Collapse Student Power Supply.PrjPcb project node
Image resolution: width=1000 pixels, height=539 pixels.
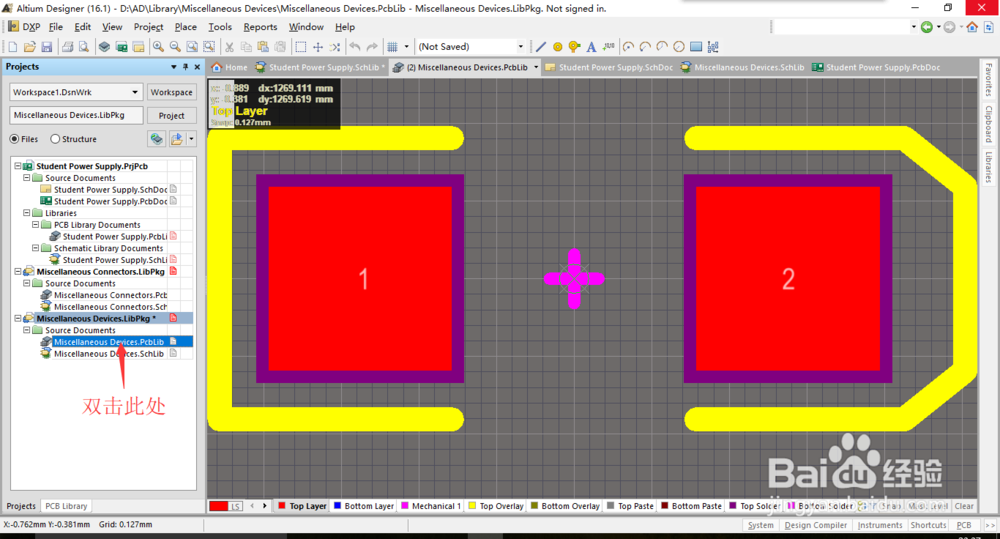click(18, 166)
